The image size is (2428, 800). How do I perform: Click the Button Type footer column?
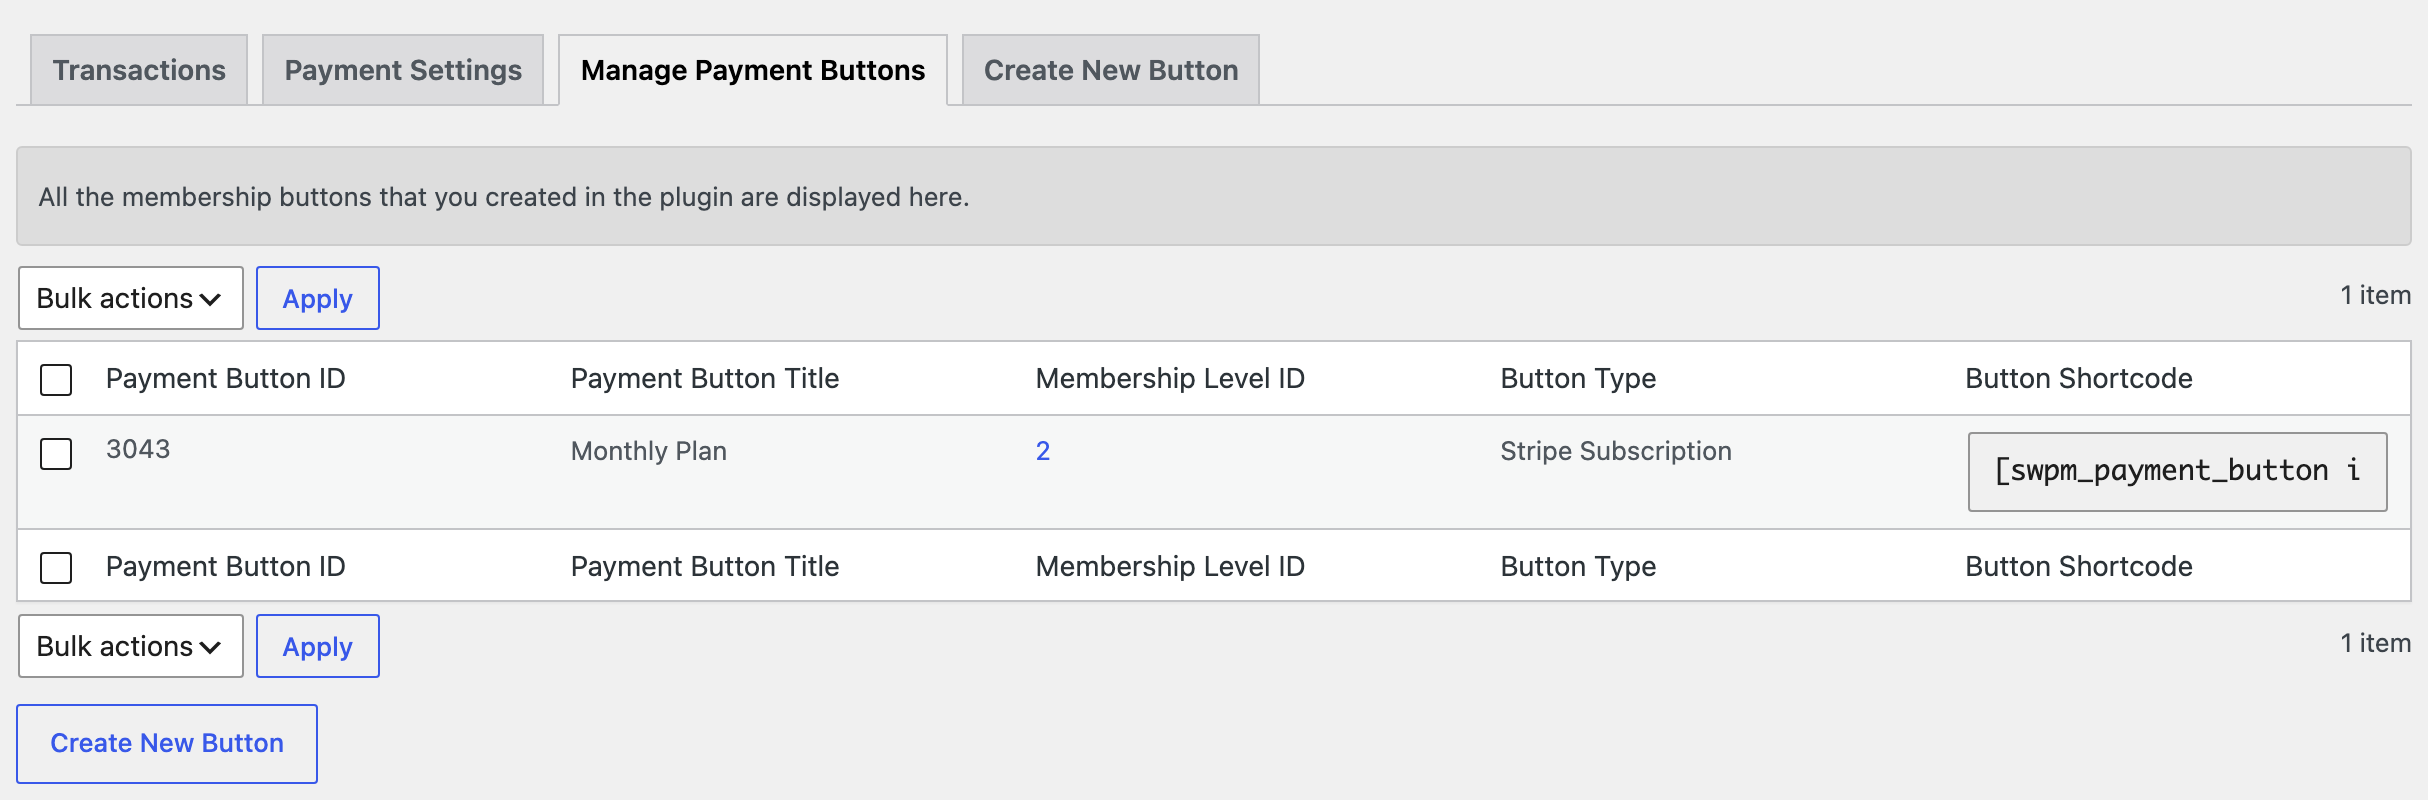(x=1578, y=566)
